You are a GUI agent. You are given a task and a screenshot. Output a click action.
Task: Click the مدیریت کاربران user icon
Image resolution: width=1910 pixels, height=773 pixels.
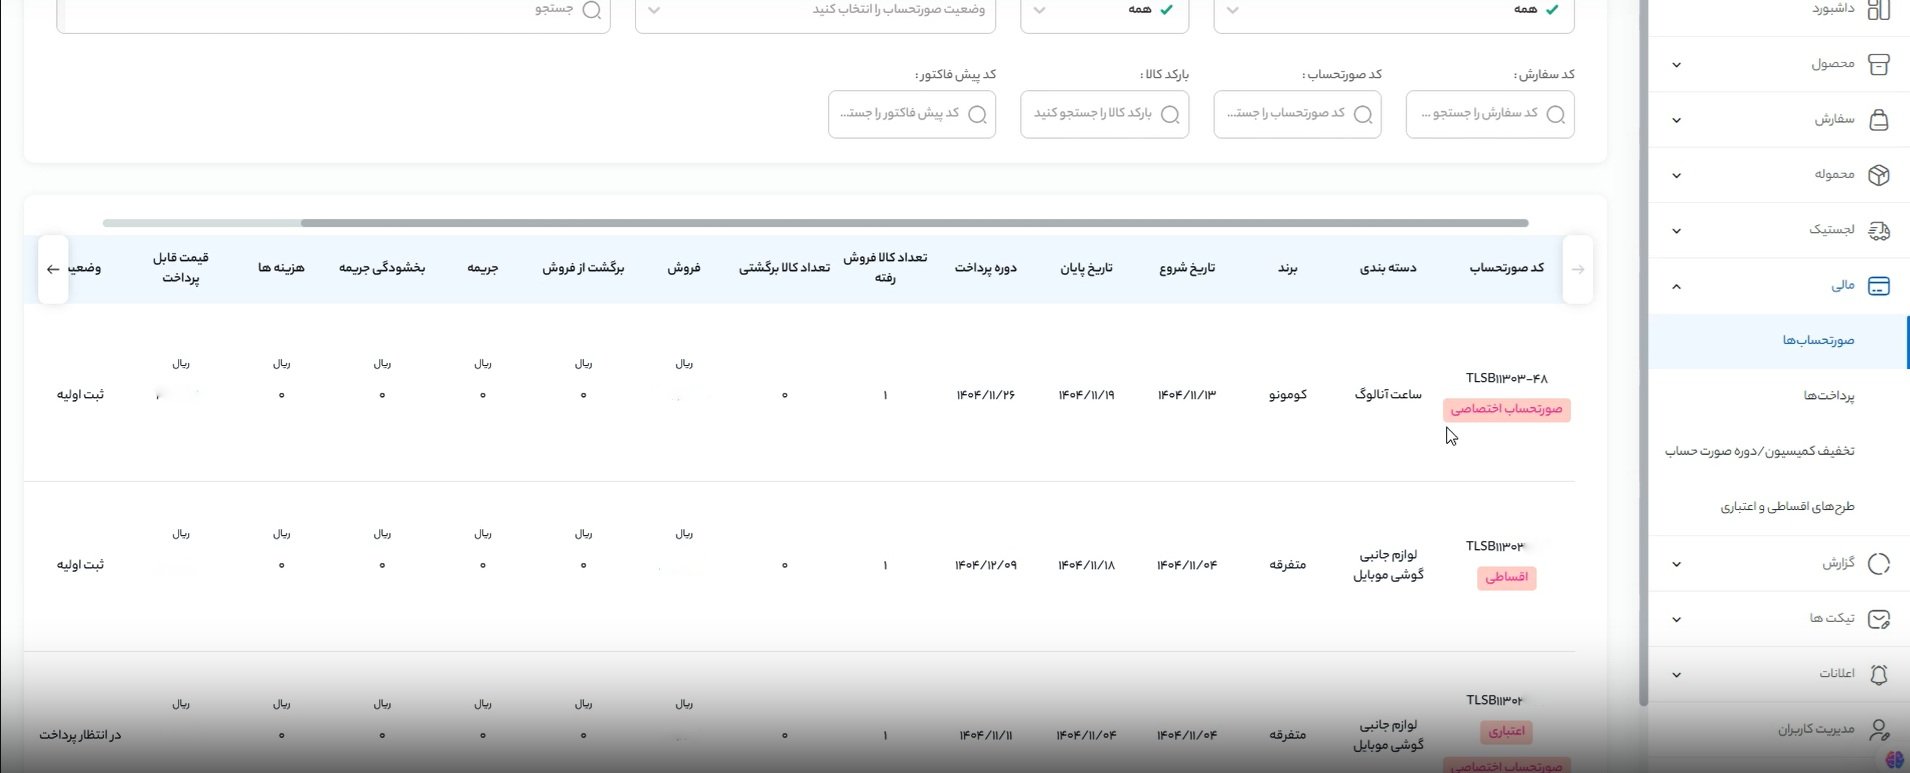point(1878,729)
